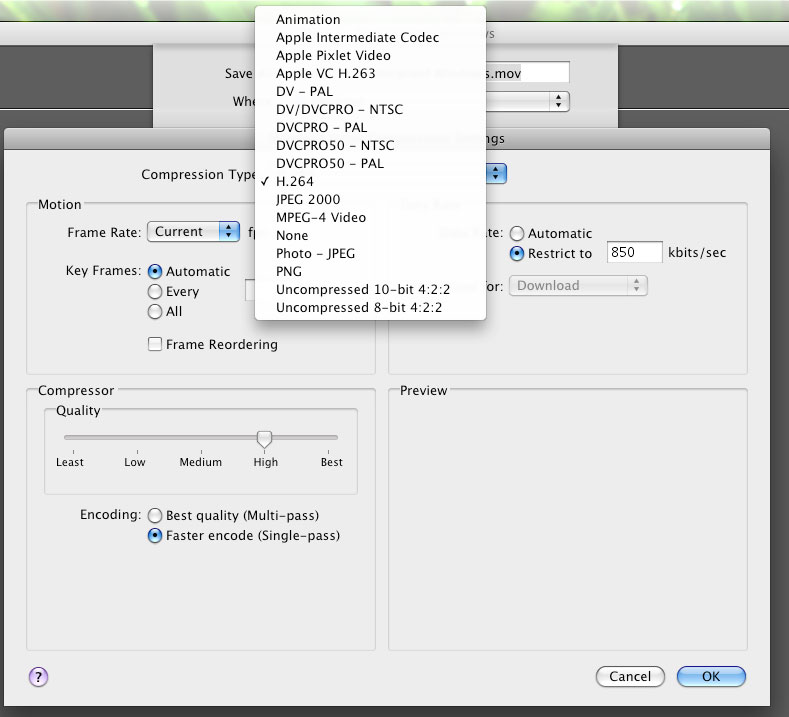Choose DV – PAL compression type
The image size is (789, 717).
tap(370, 92)
